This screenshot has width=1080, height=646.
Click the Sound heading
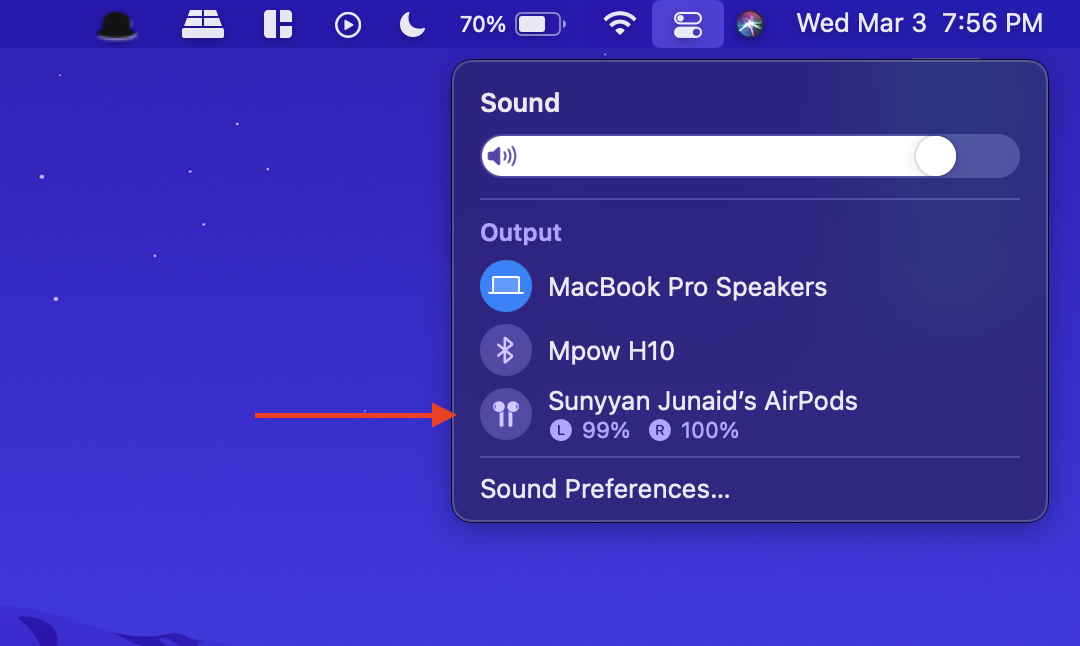point(520,103)
